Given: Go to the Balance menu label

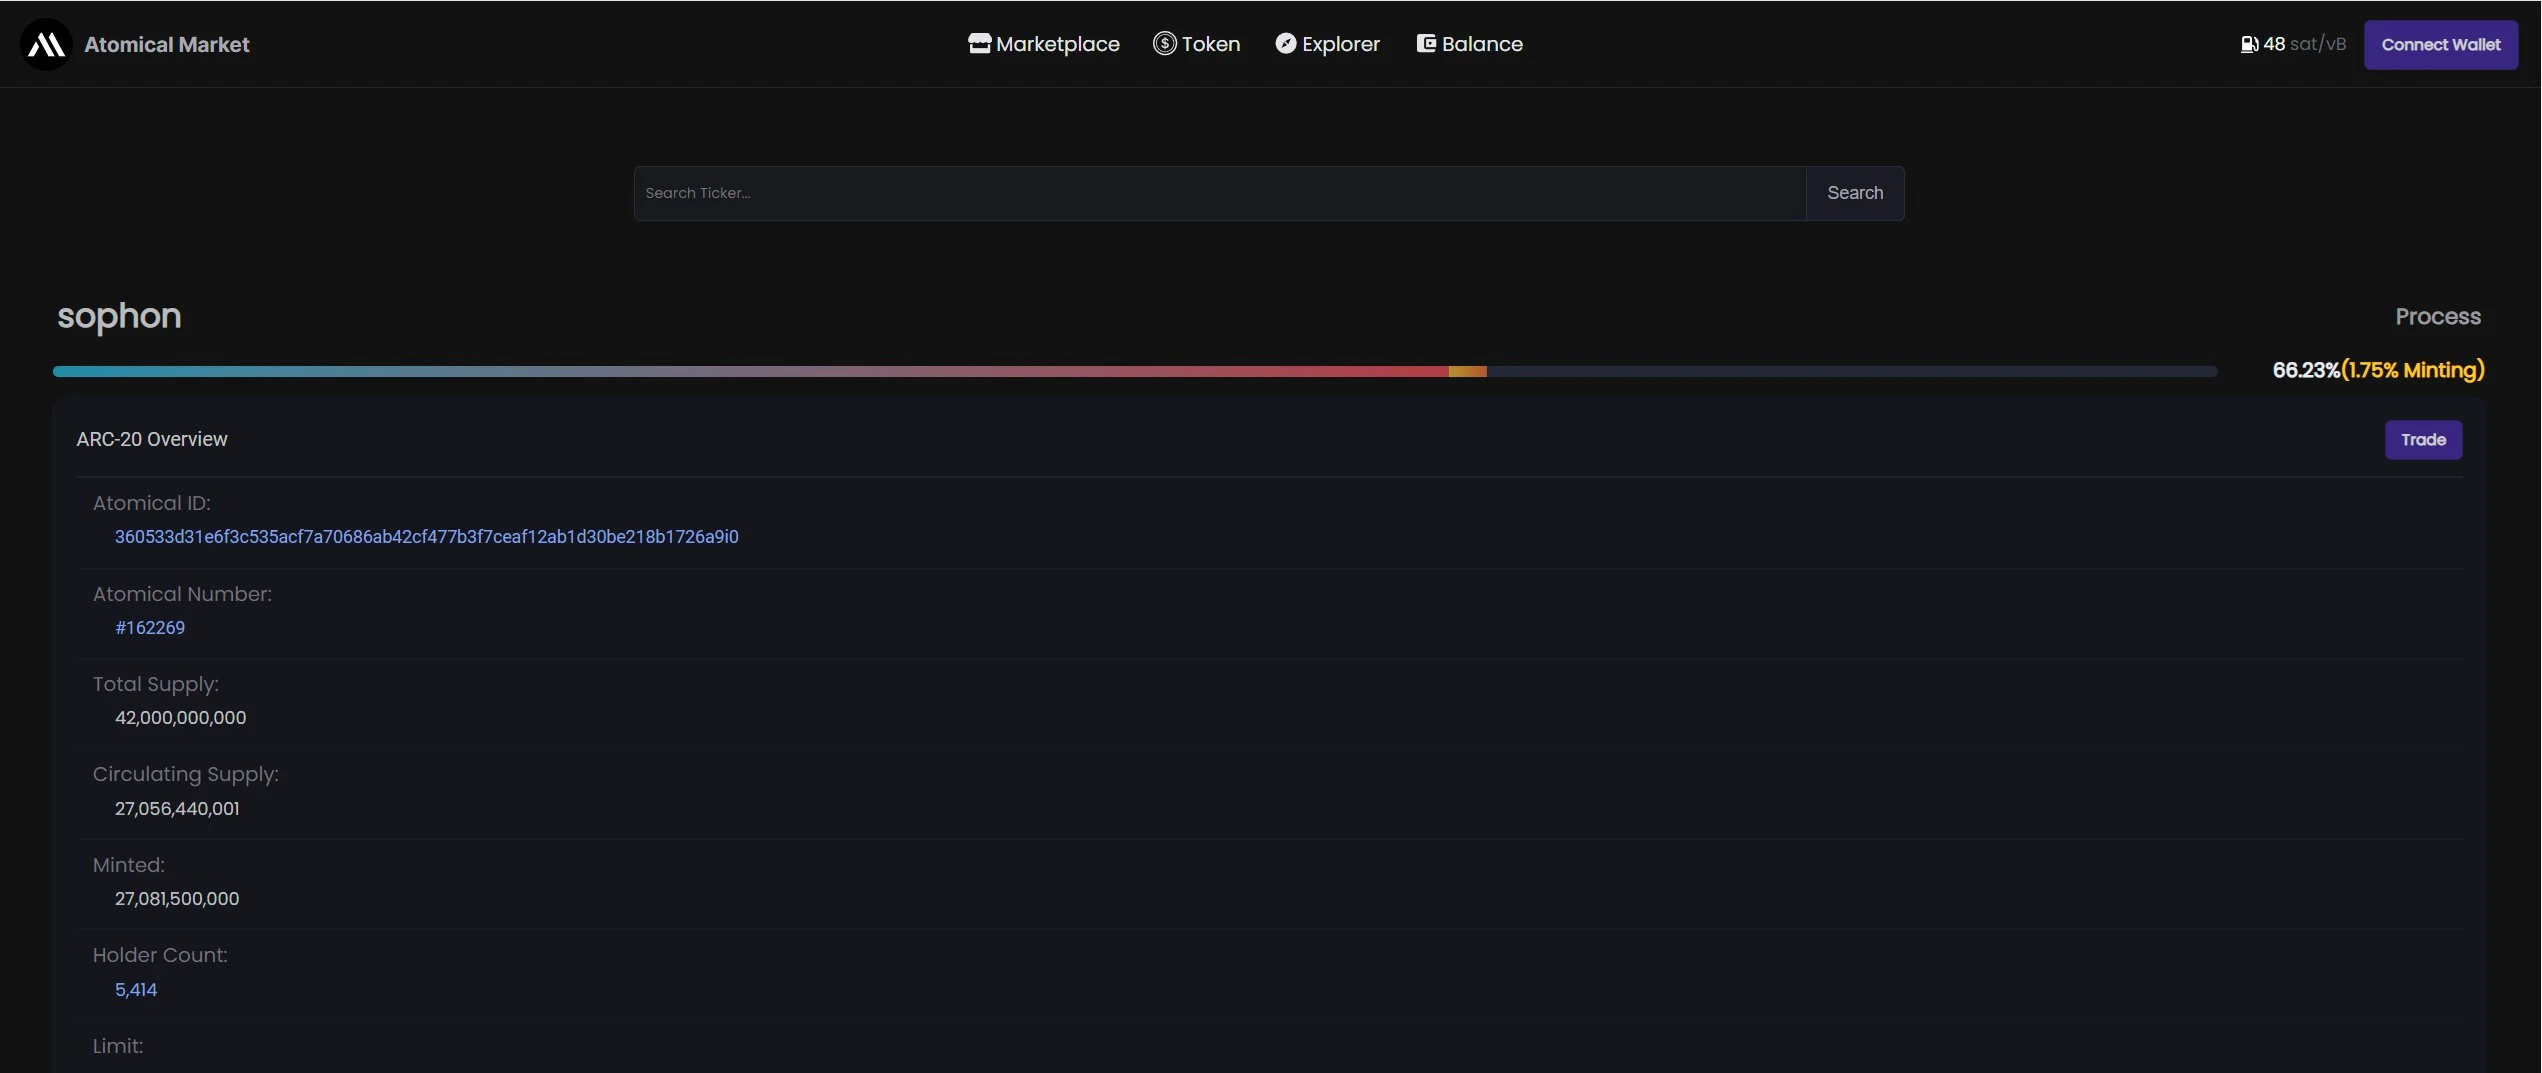Looking at the screenshot, I should [1482, 44].
